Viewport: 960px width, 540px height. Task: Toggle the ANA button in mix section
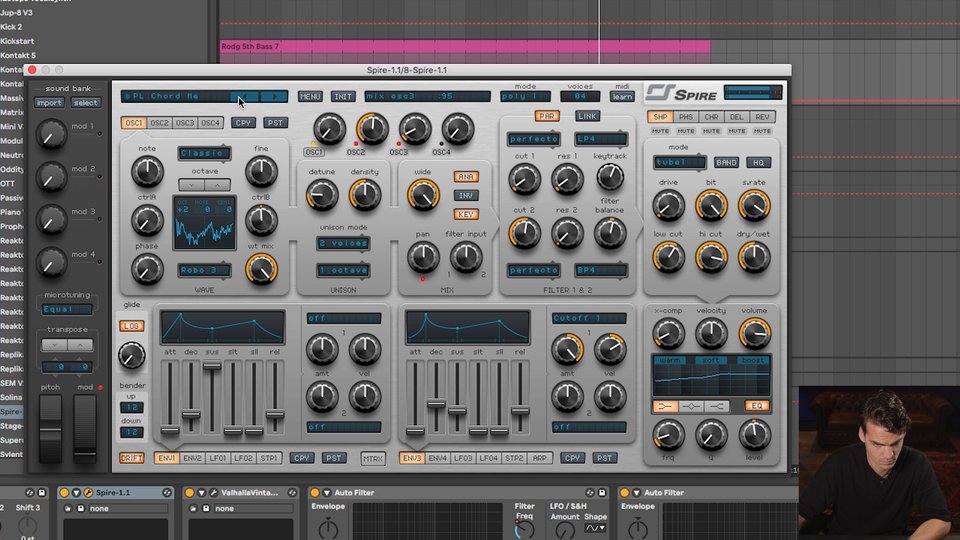466,176
